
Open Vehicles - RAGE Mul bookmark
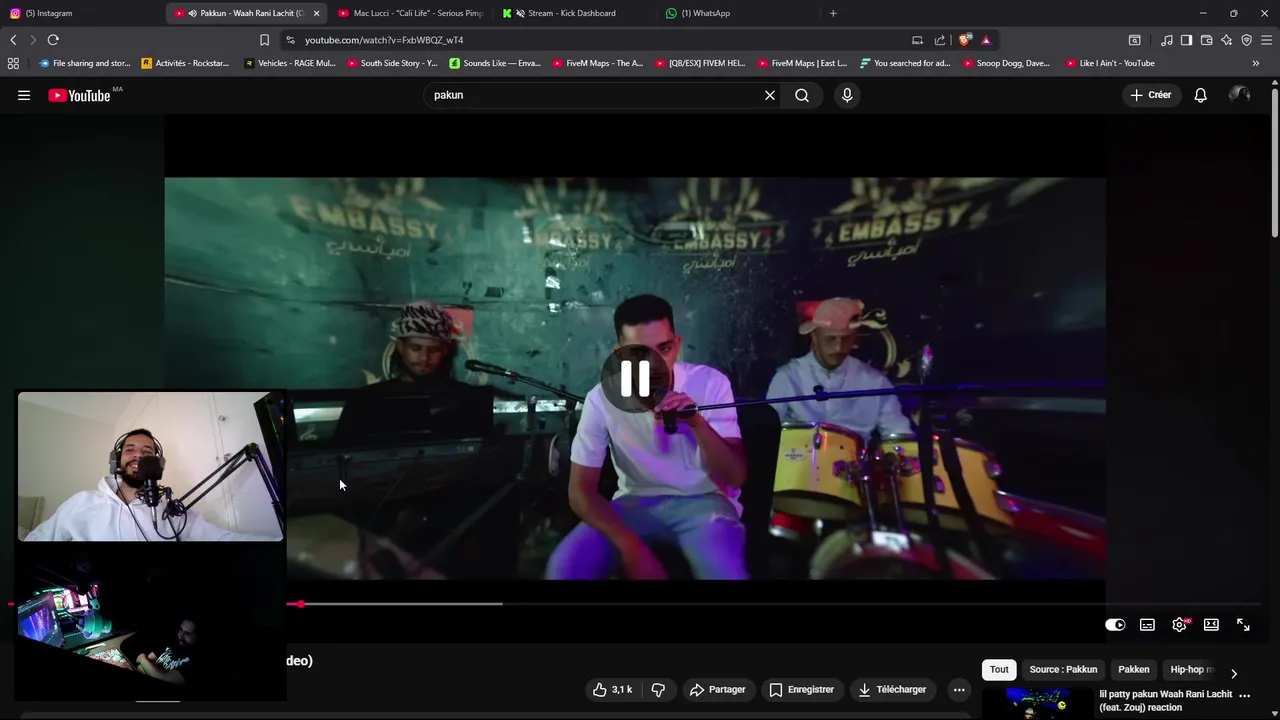click(x=290, y=63)
